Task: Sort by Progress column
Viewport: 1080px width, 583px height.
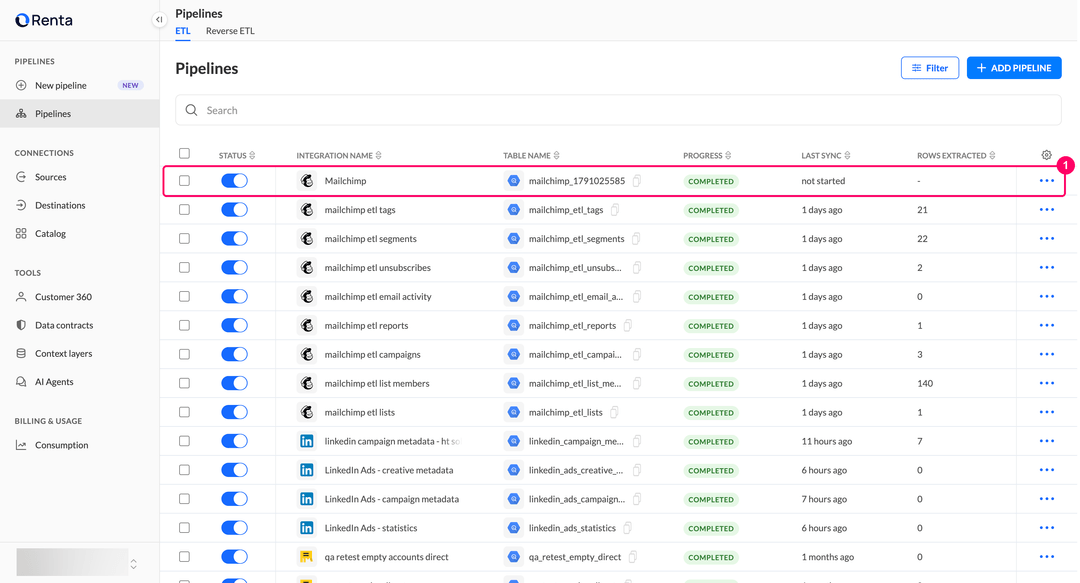Action: (x=707, y=156)
